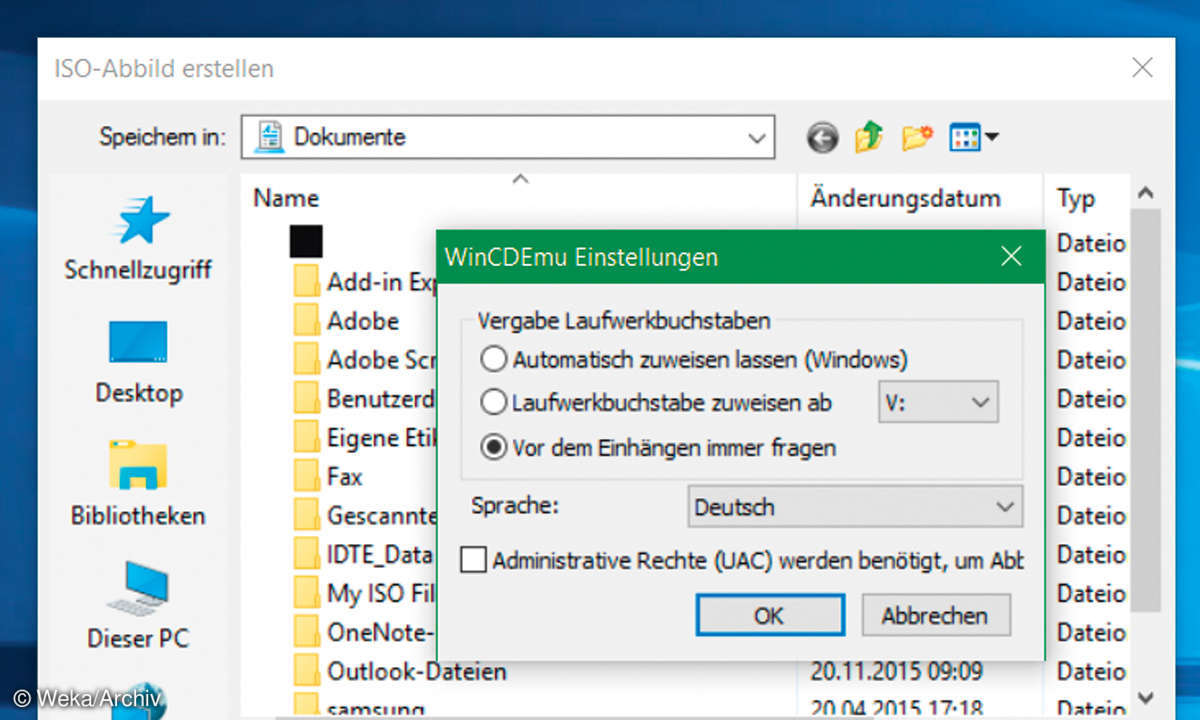Go back with the toolbar back arrow icon
Viewport: 1200px width, 720px height.
(822, 138)
